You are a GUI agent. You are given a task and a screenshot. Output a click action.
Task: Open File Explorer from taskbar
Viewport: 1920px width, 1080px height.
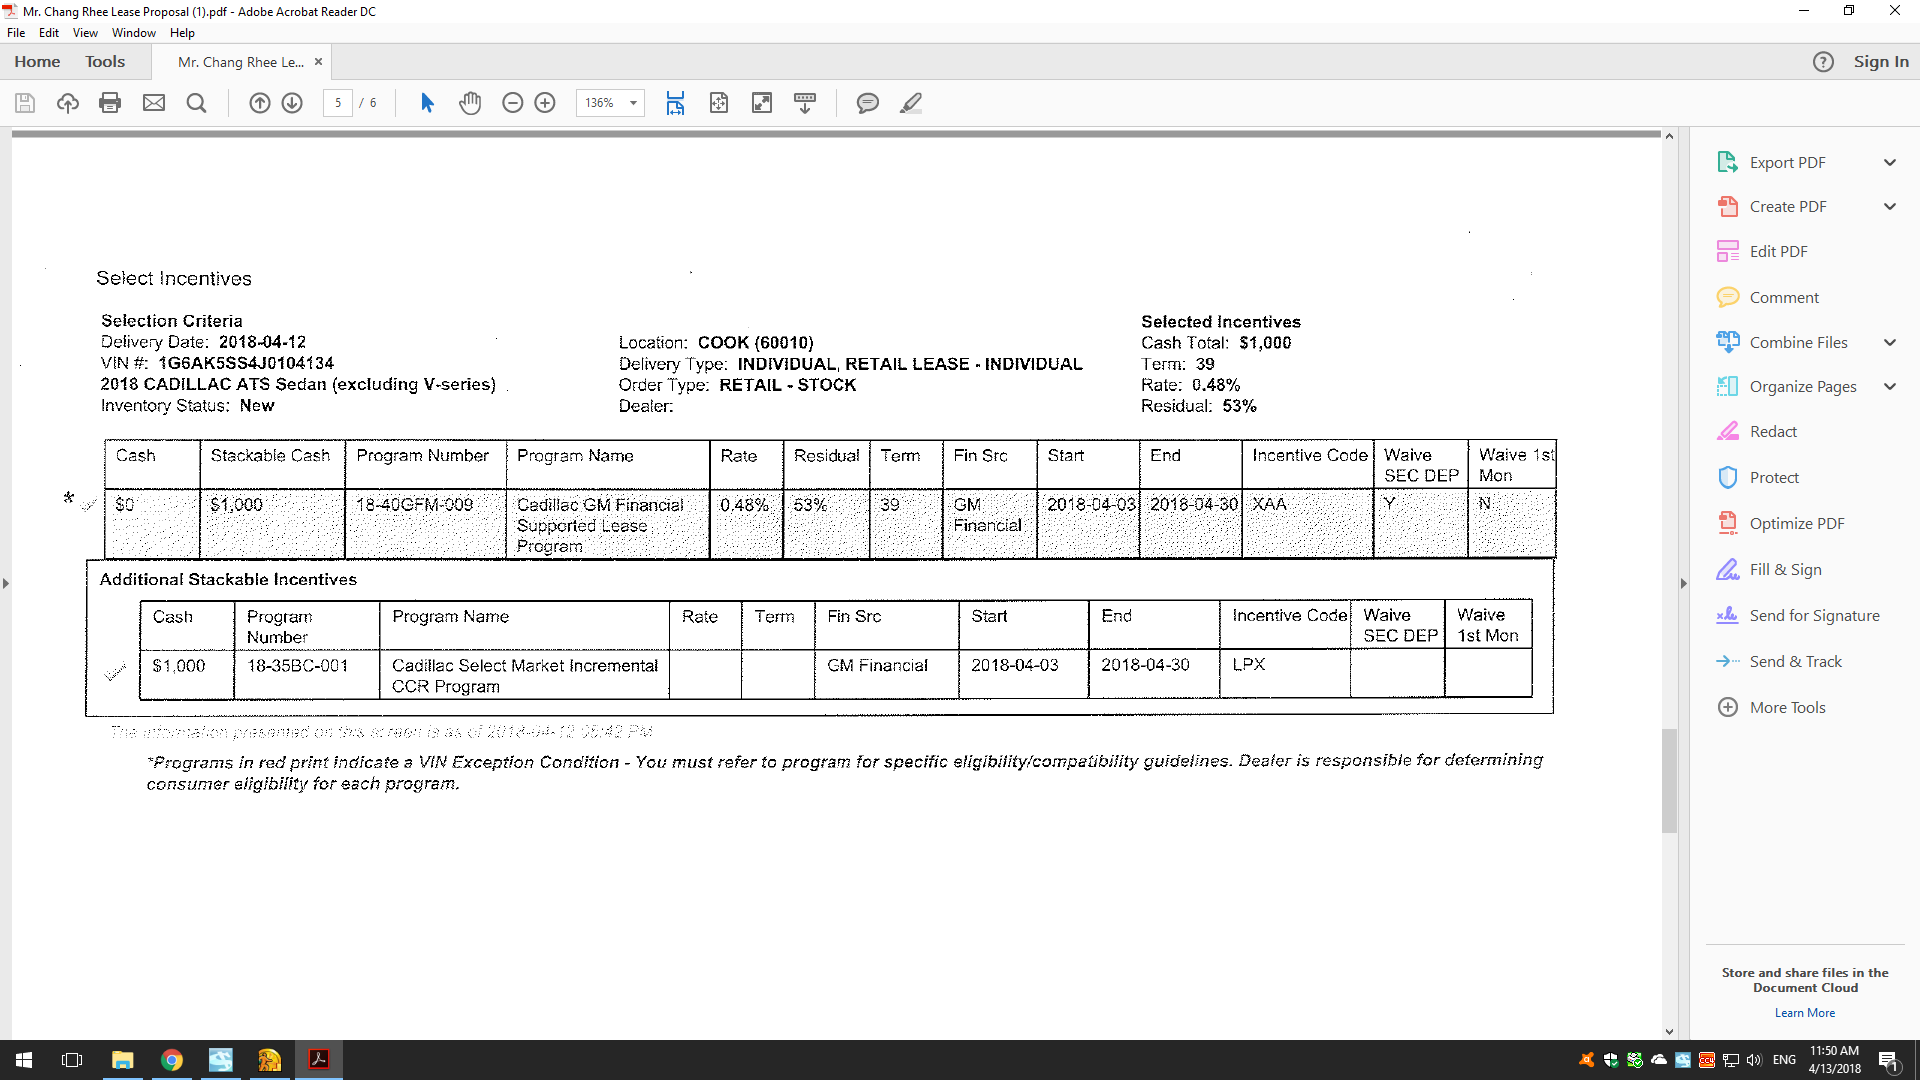click(x=122, y=1060)
